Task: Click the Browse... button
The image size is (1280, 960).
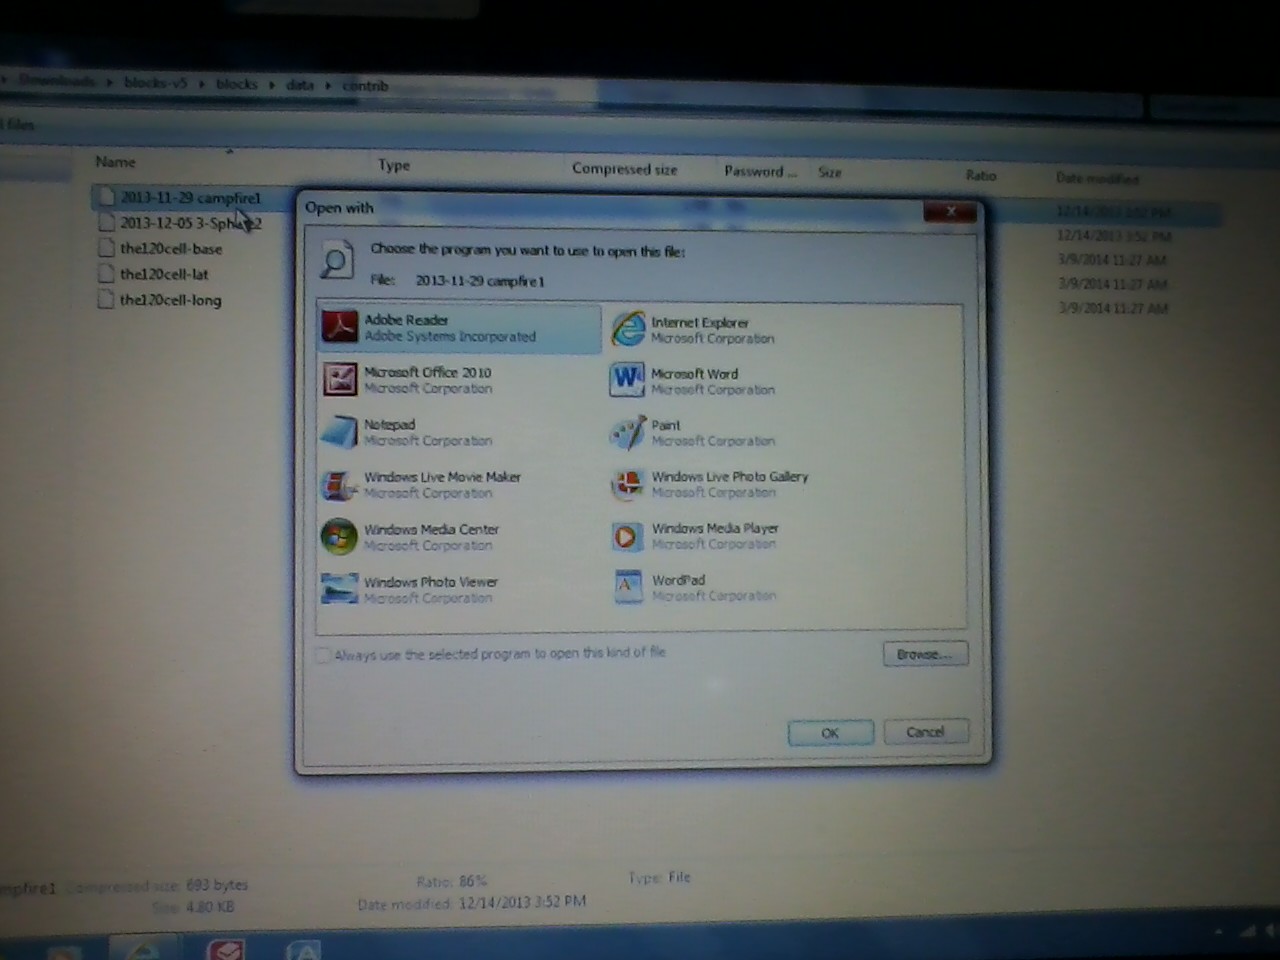Action: pos(925,654)
